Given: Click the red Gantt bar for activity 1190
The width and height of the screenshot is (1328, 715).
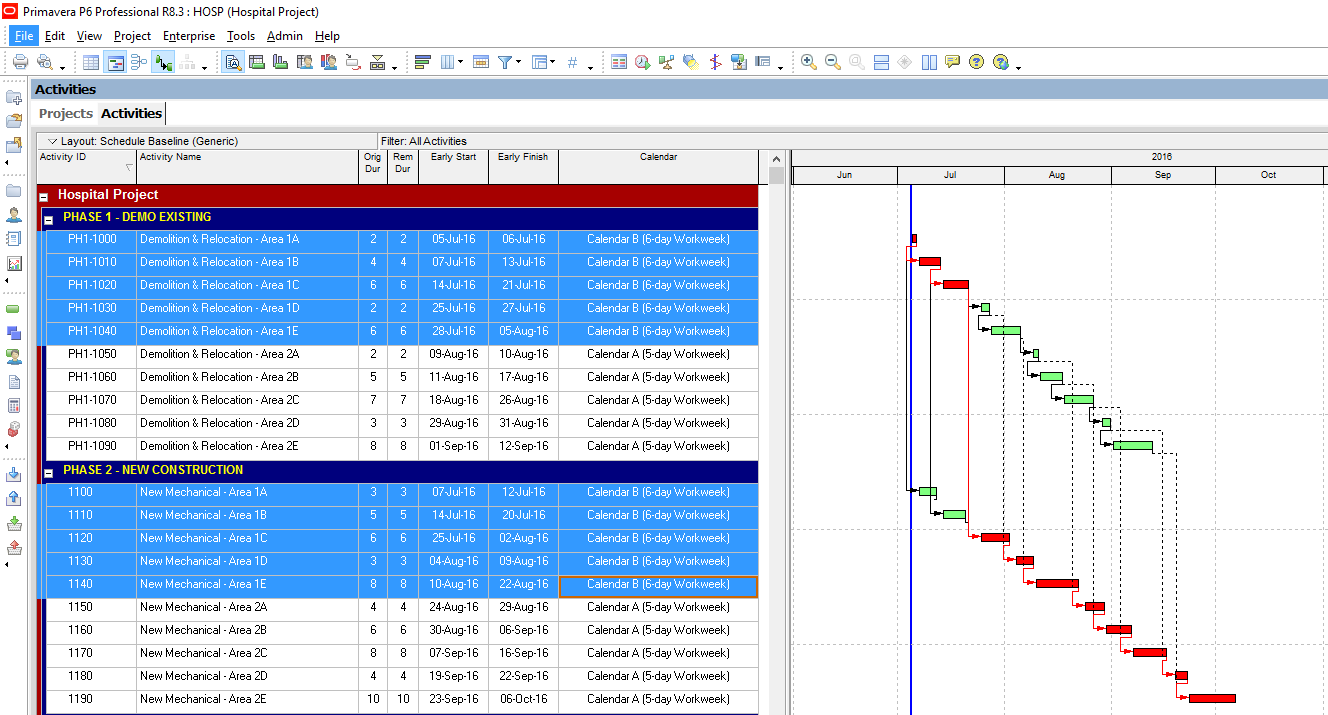Looking at the screenshot, I should click(1211, 699).
